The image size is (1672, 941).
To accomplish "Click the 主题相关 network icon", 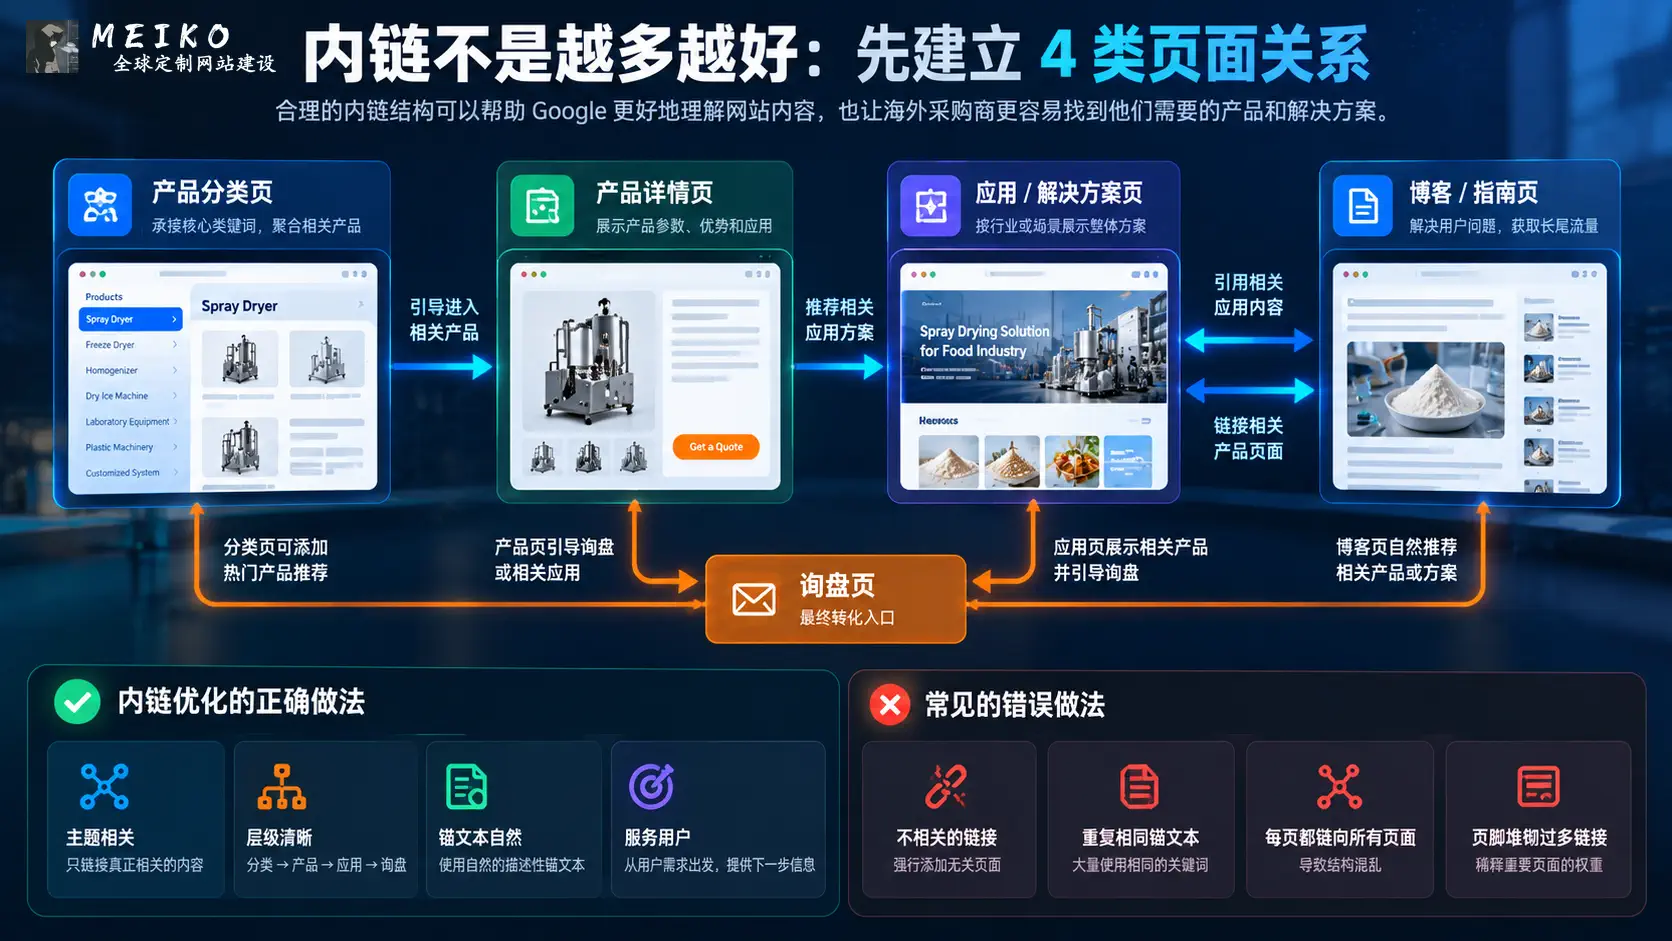I will tap(104, 786).
